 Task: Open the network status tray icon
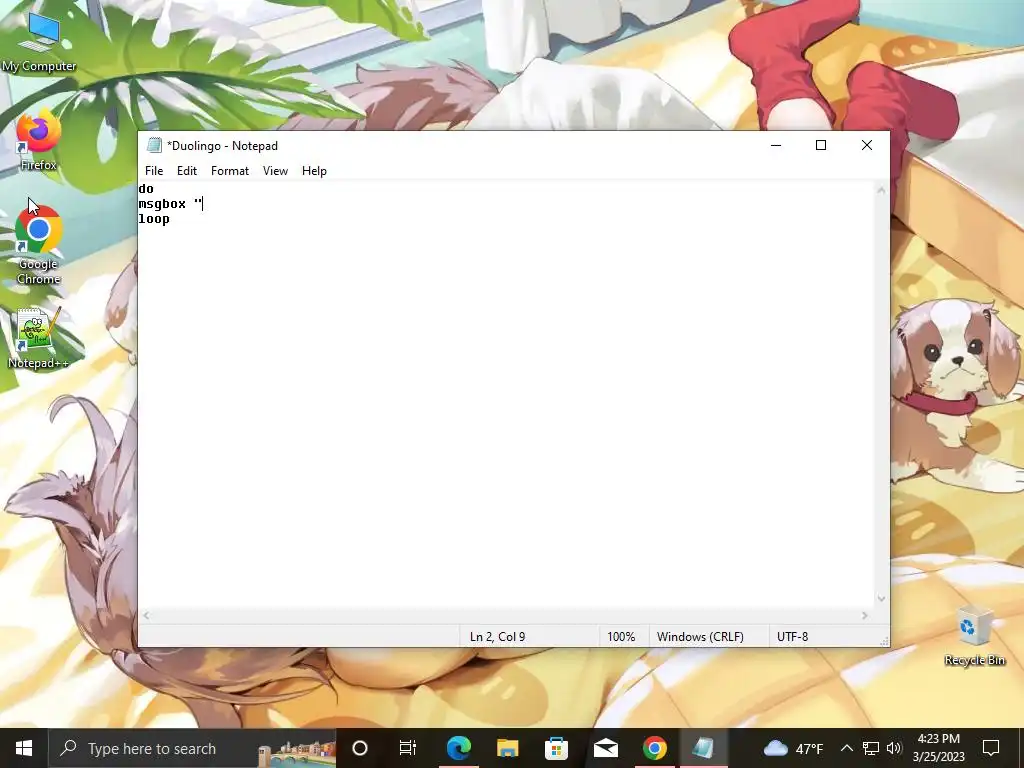click(x=871, y=748)
